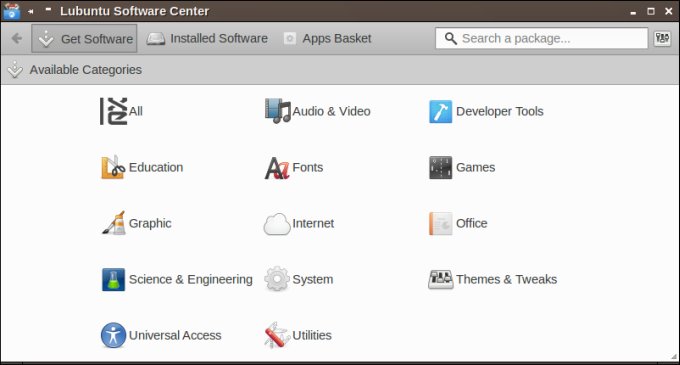Open the Themes & Tweaks mixer icon
680x365 pixels.
coord(441,280)
